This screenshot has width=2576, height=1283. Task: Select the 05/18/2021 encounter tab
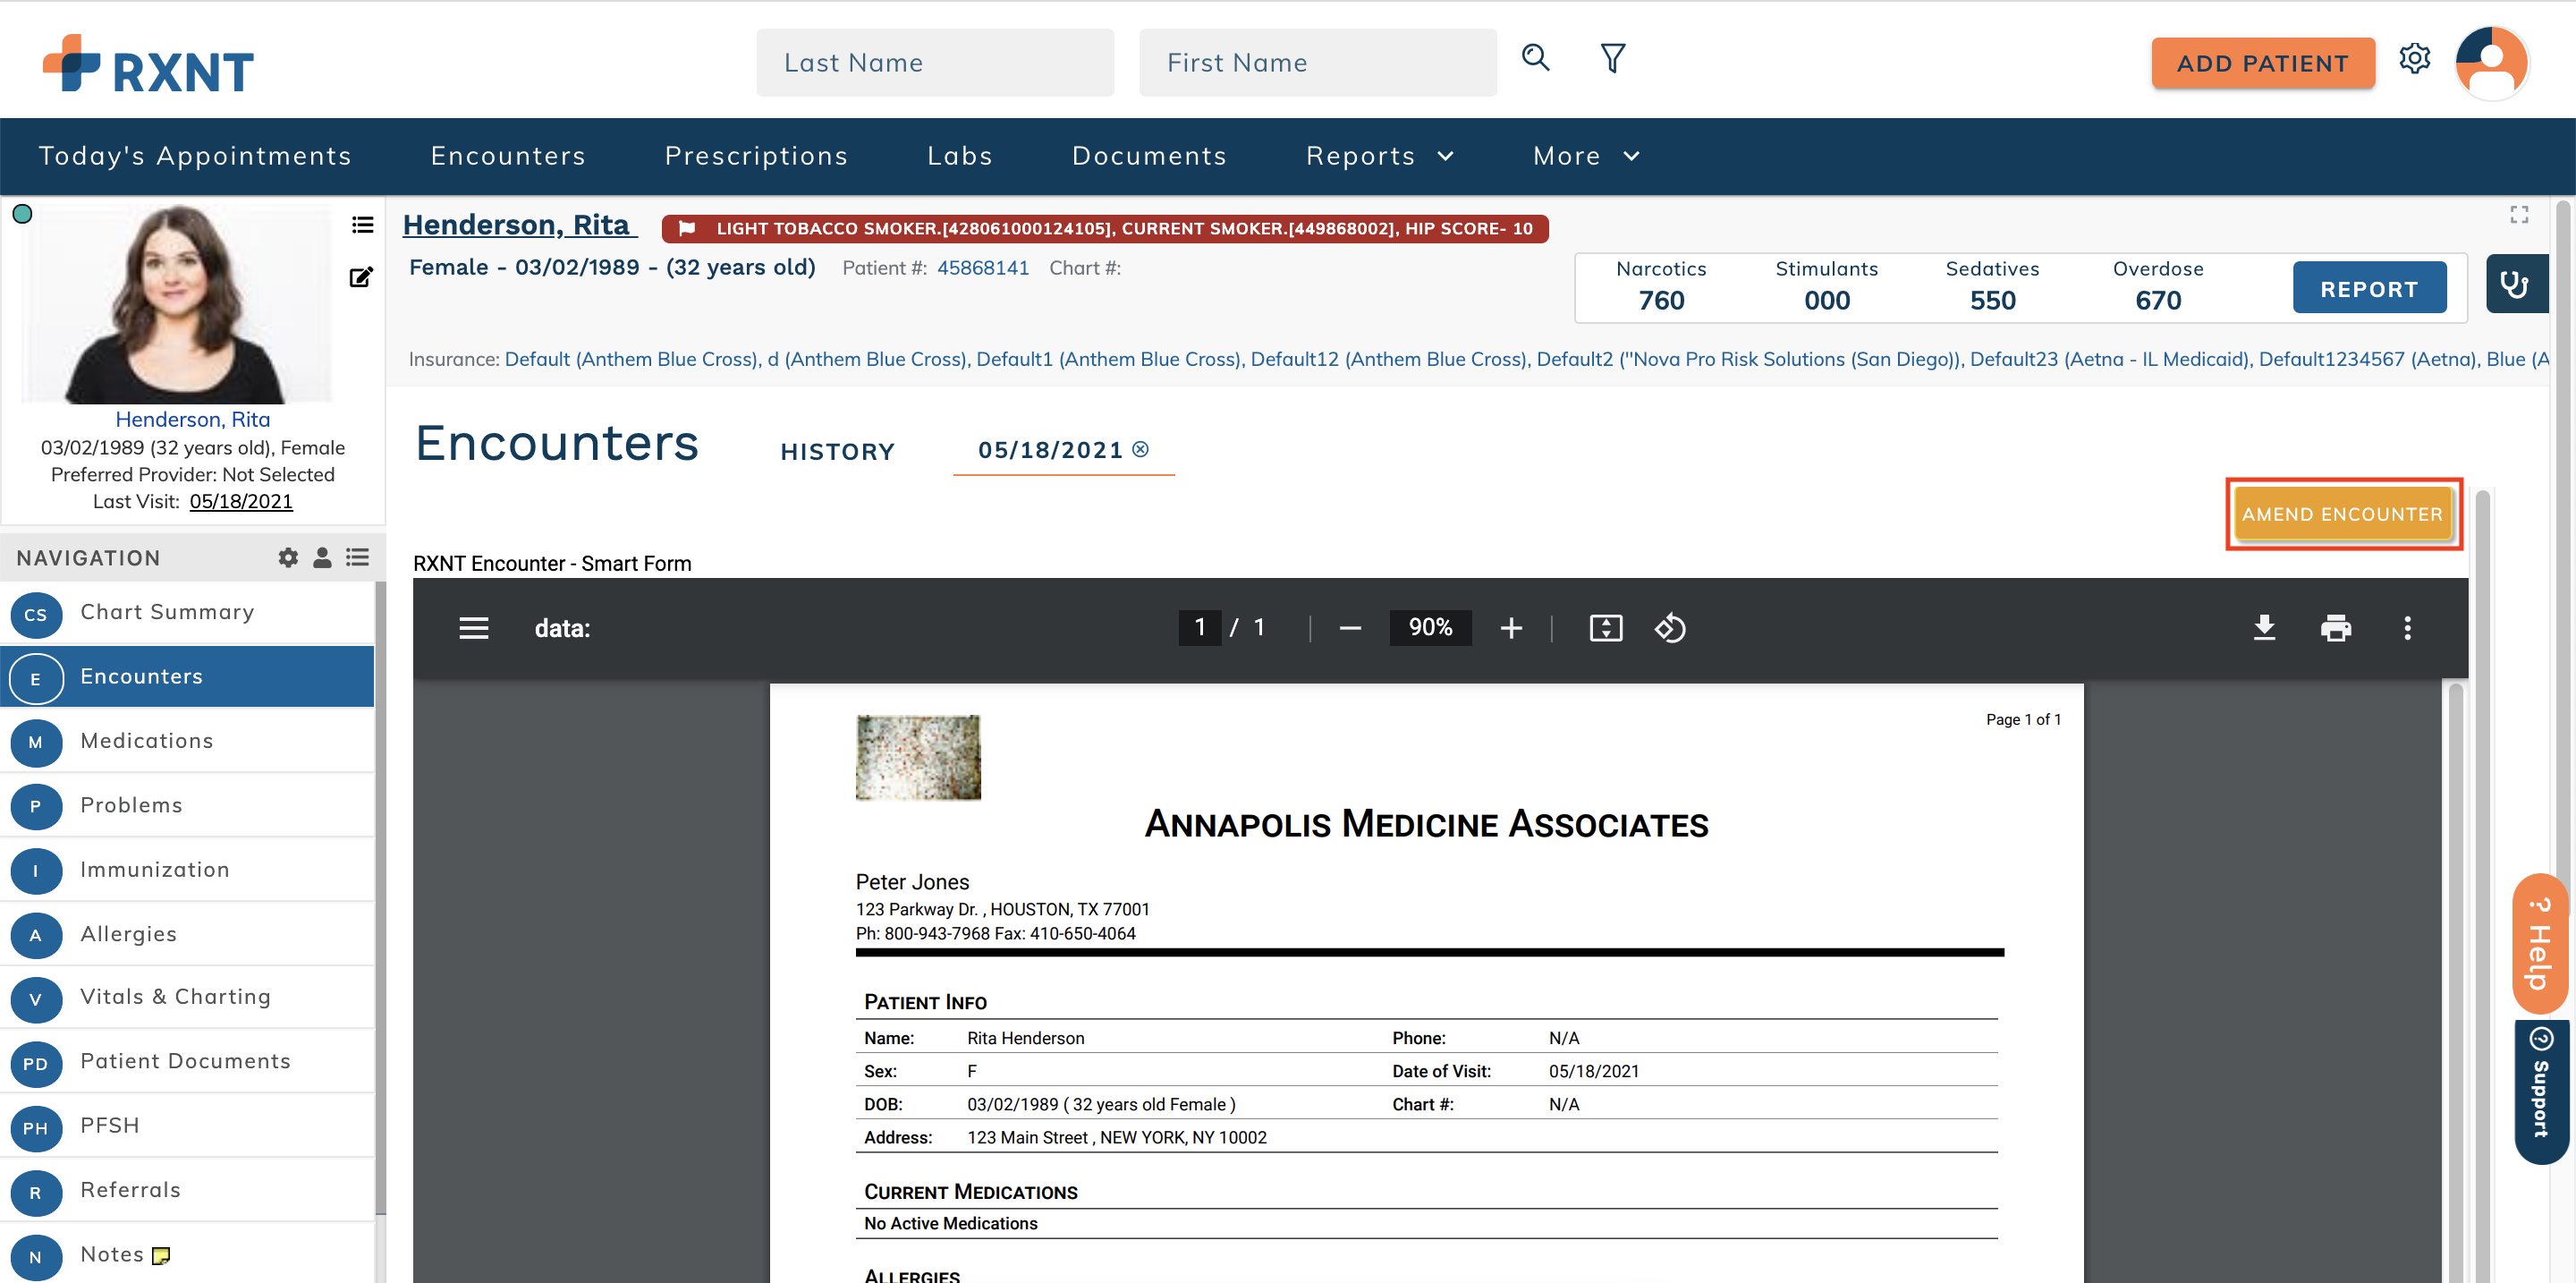(x=1050, y=450)
